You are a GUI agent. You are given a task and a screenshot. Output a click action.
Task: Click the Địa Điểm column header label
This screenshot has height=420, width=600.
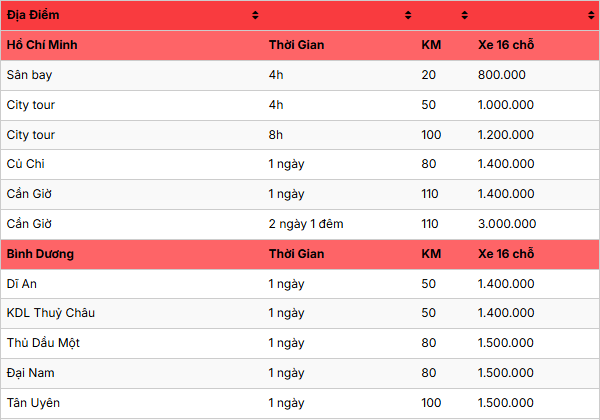pos(33,15)
